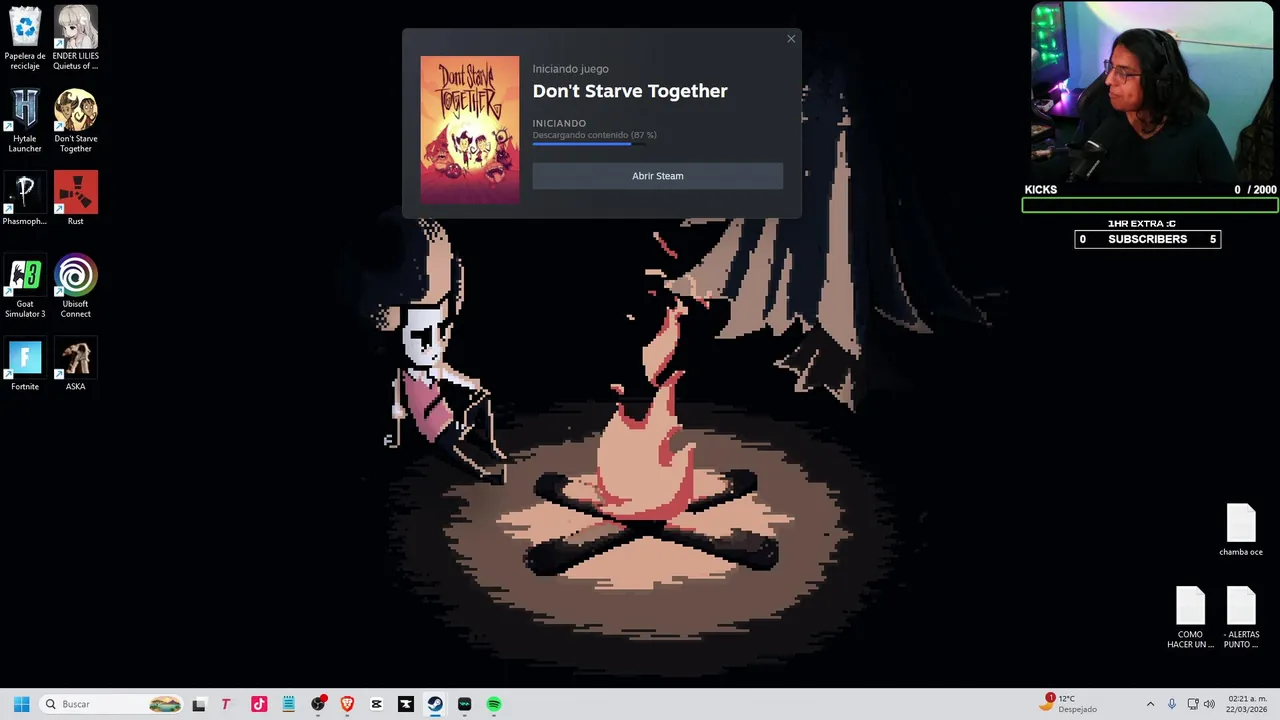This screenshot has width=1280, height=720.
Task: Open the network tray icon
Action: 1193,704
